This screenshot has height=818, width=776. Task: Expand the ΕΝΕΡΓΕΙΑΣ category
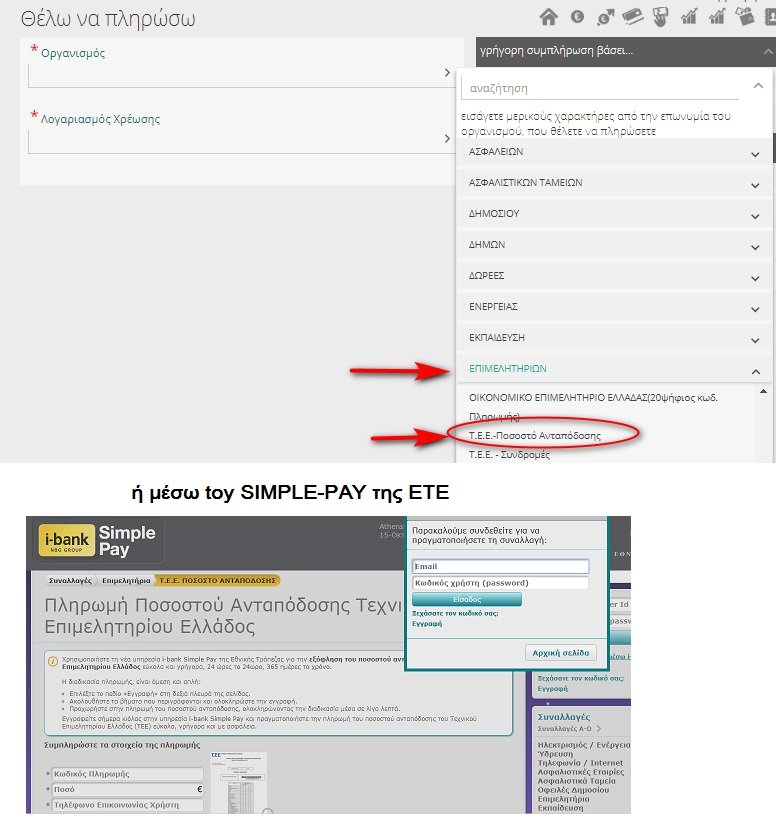point(614,308)
